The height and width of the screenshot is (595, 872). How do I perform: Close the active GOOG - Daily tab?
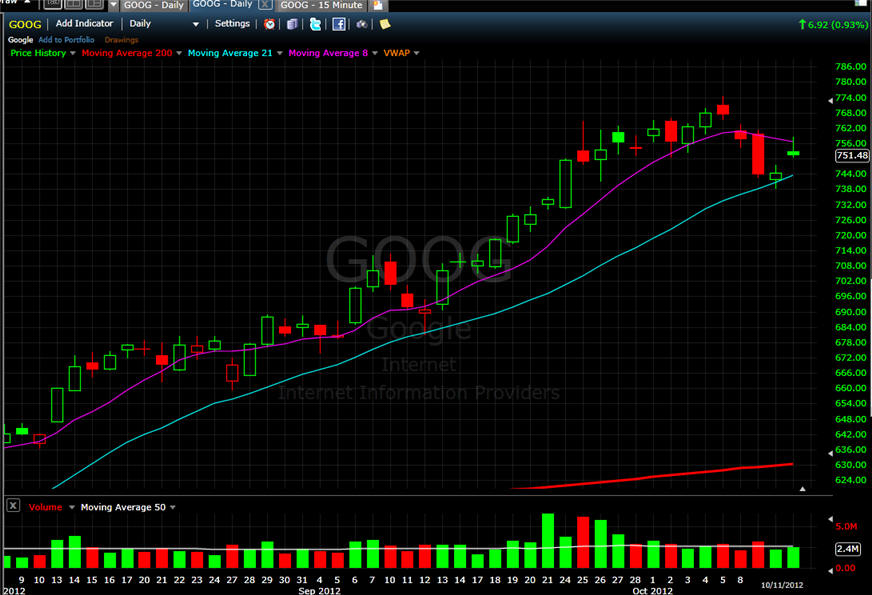click(266, 4)
